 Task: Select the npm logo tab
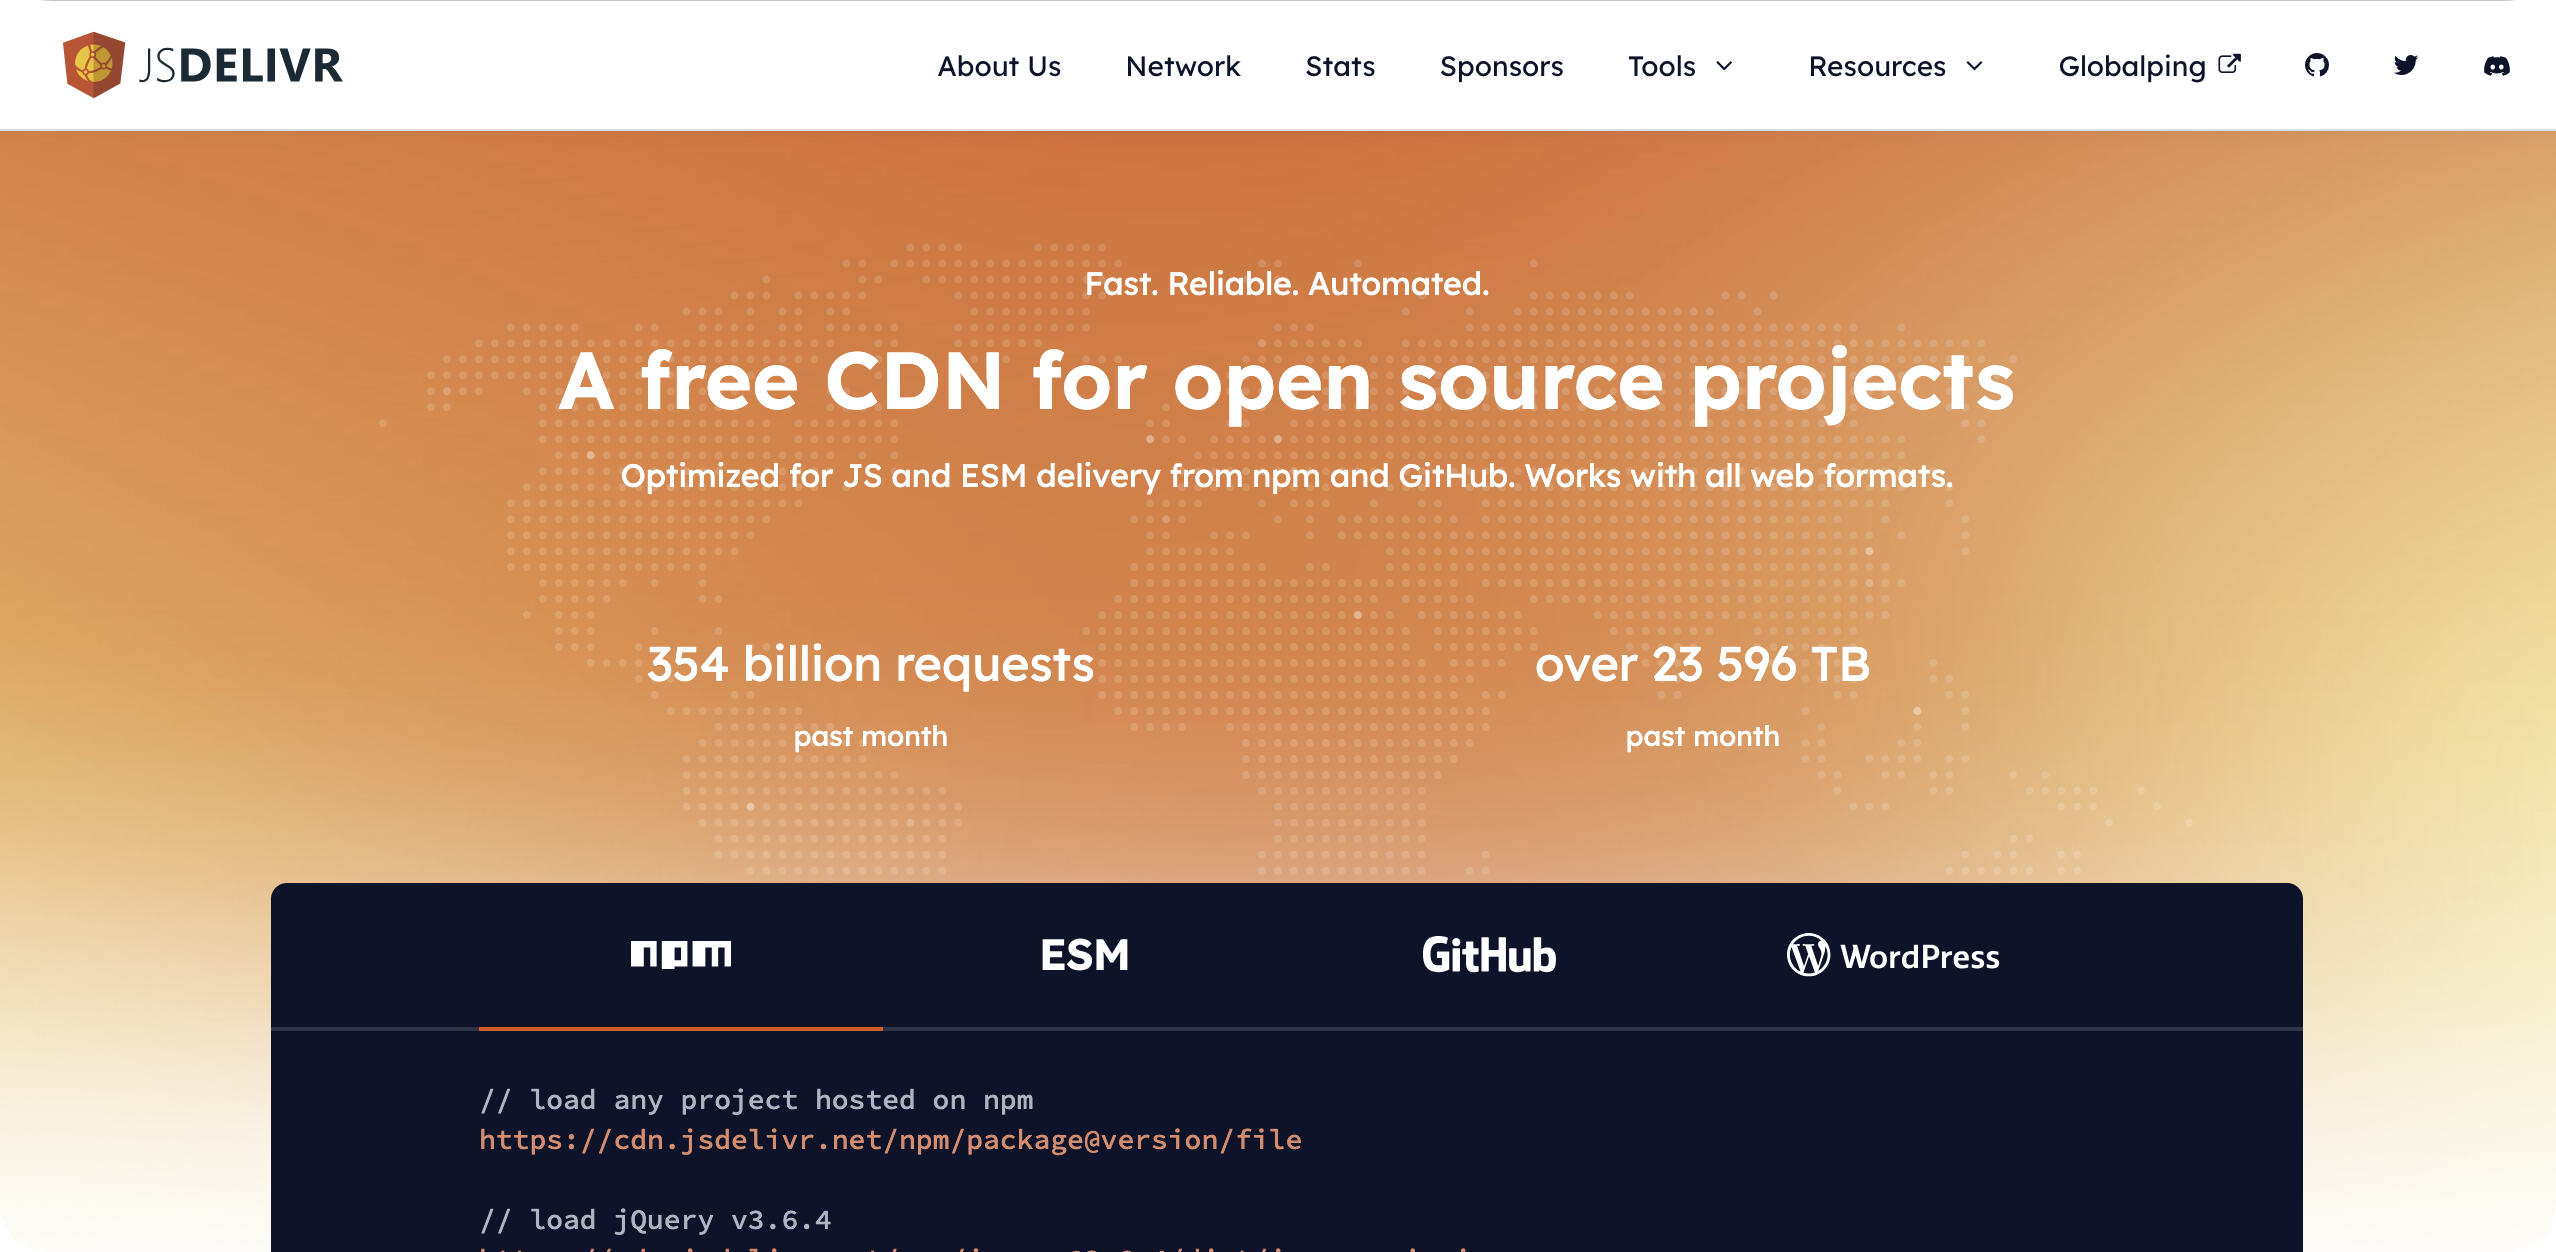pos(680,955)
